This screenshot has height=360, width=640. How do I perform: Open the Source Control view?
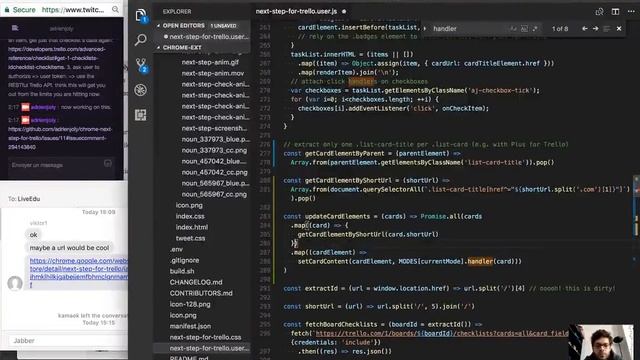click(141, 65)
